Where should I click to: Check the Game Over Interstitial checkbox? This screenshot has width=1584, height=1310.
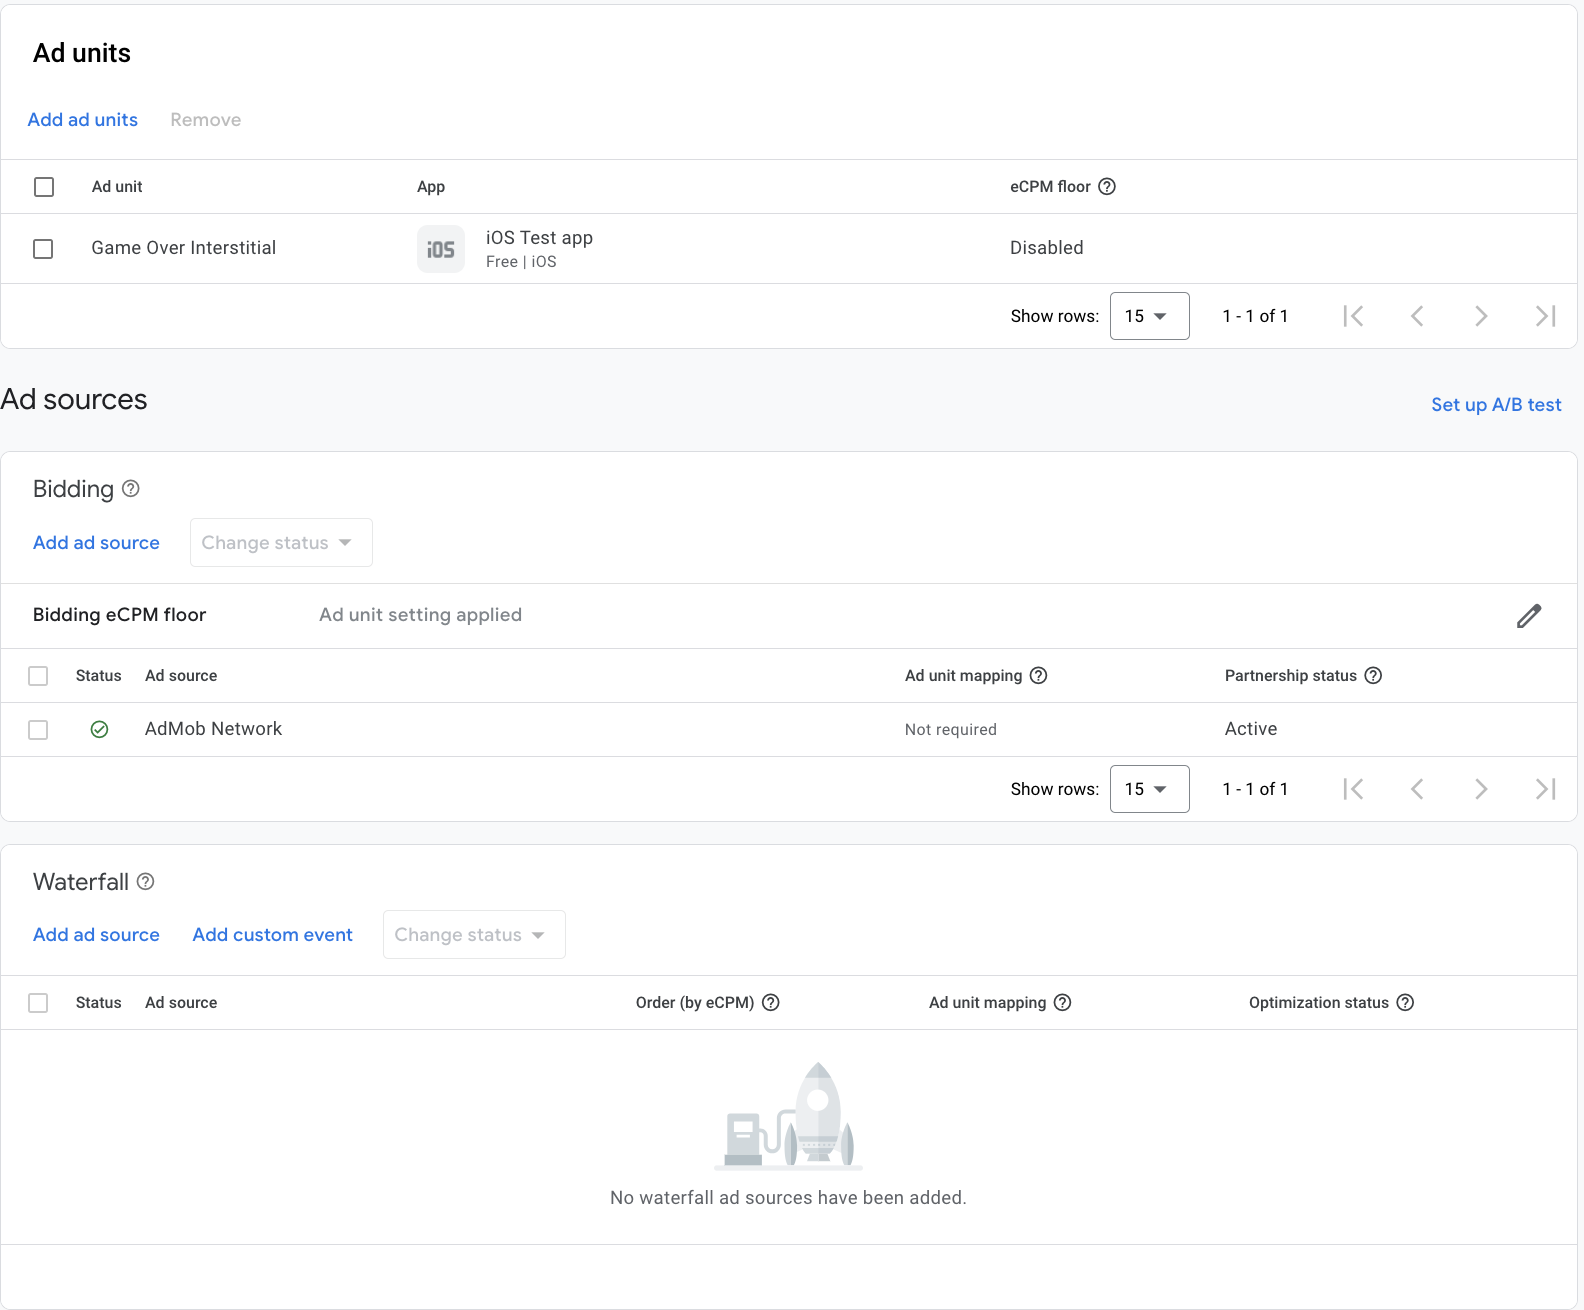pyautogui.click(x=43, y=249)
